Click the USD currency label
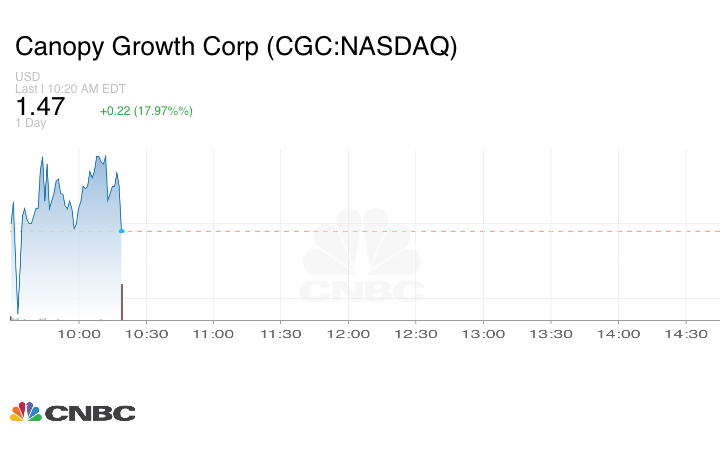720x450 pixels. [x=27, y=77]
